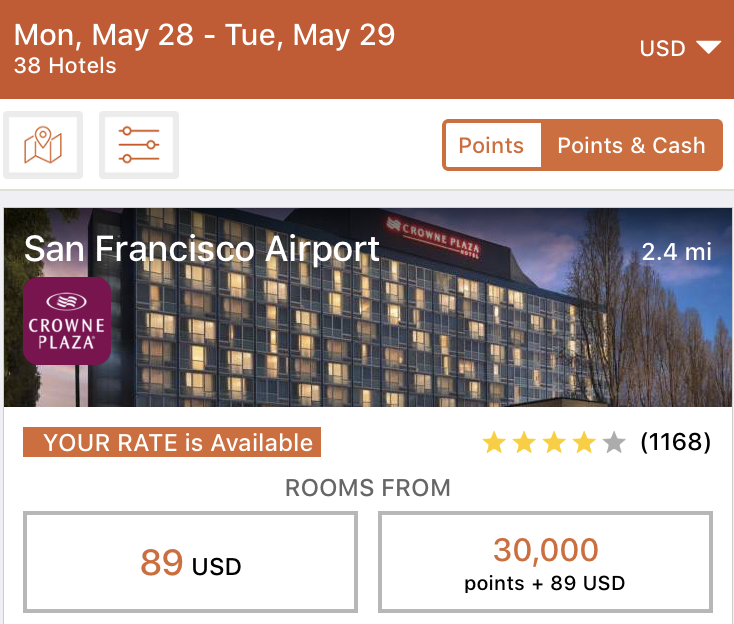Expand the currency dropdown arrow

[x=708, y=48]
